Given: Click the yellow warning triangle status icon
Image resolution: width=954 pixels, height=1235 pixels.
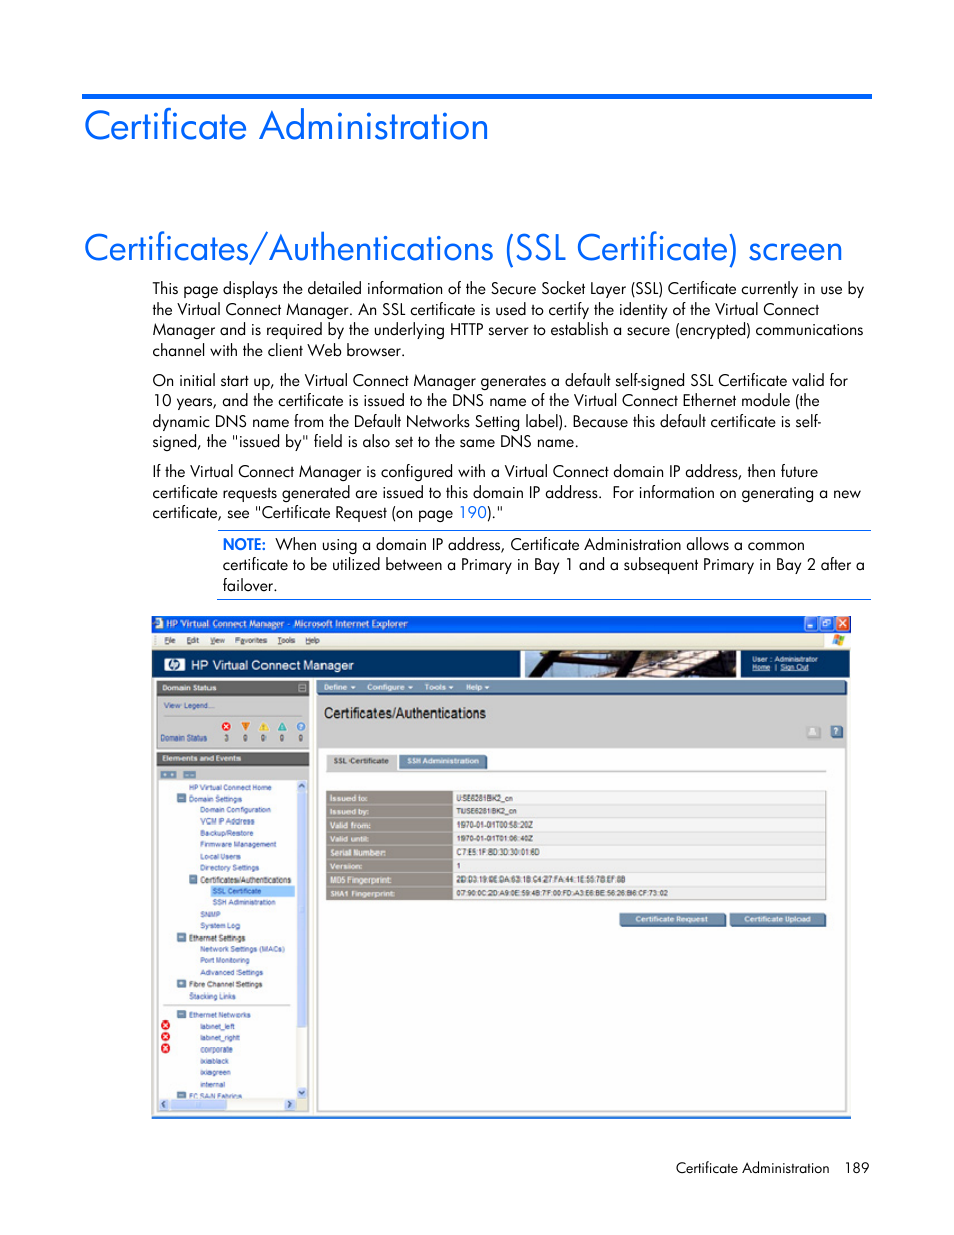Looking at the screenshot, I should 264,727.
